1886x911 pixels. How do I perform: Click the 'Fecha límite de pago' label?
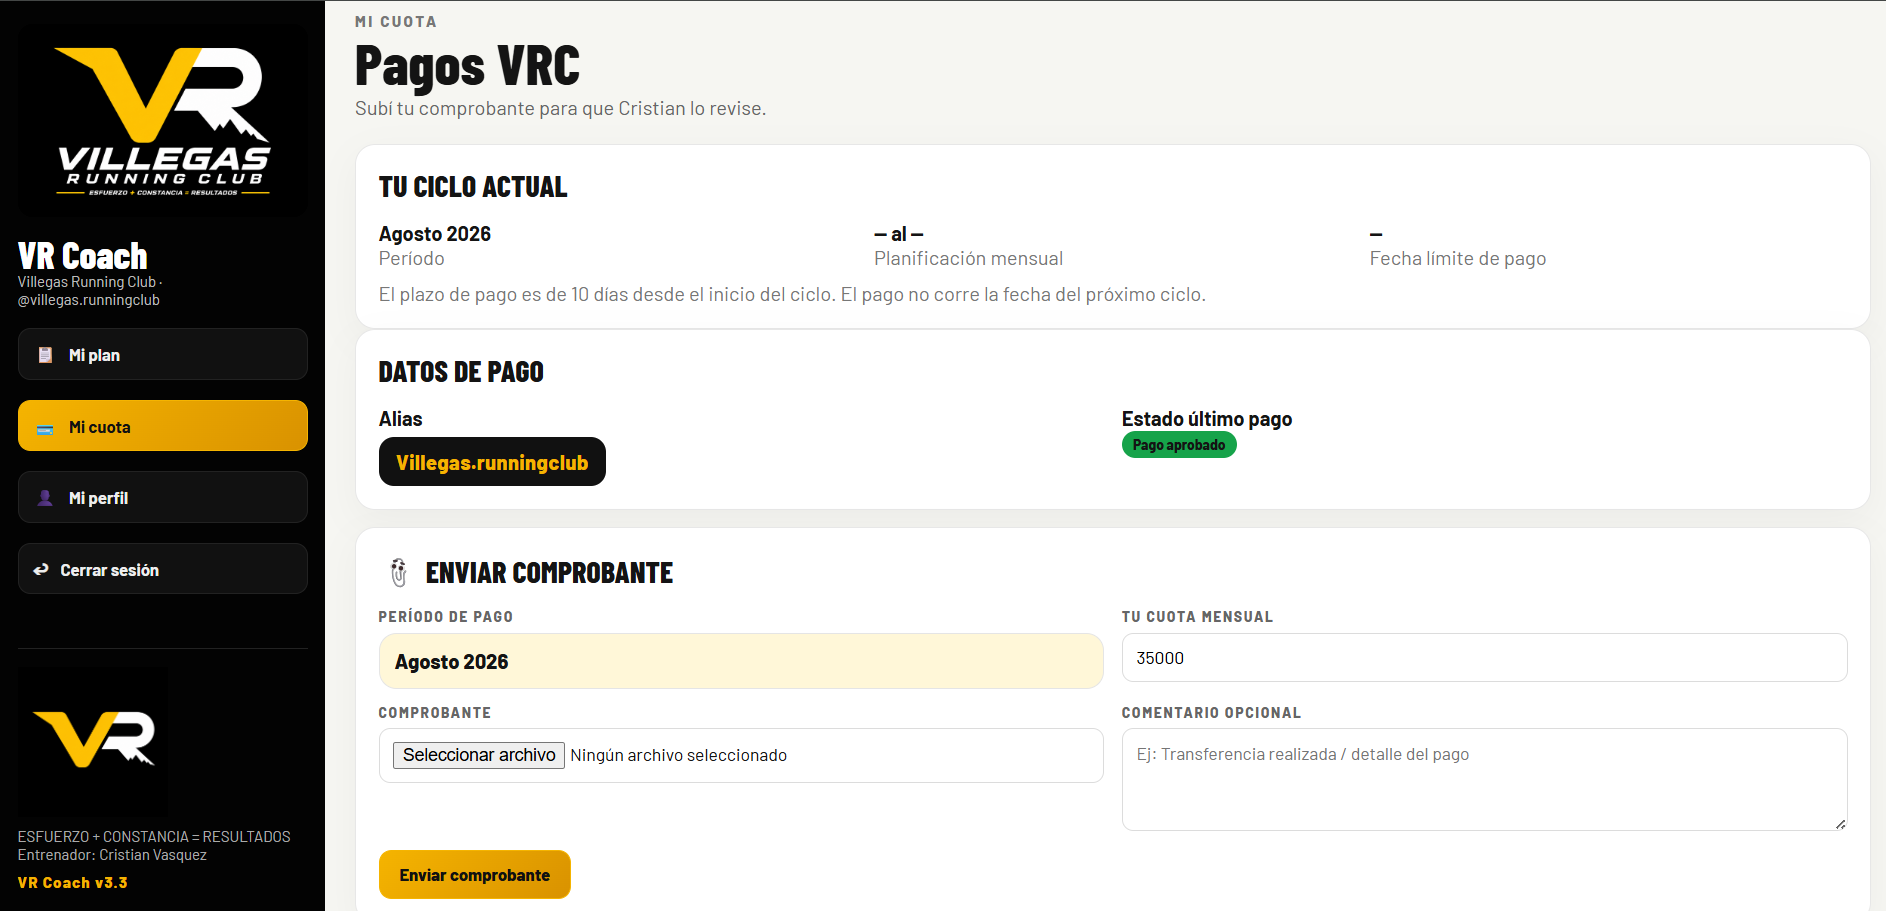[1458, 259]
